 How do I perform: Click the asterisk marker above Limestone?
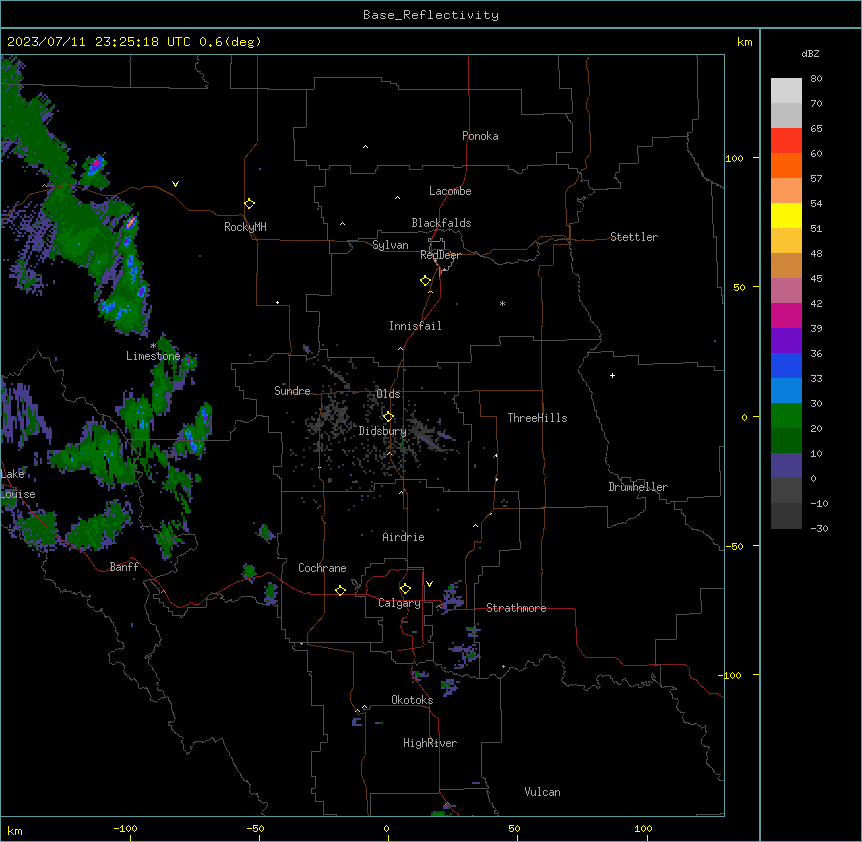[x=153, y=346]
